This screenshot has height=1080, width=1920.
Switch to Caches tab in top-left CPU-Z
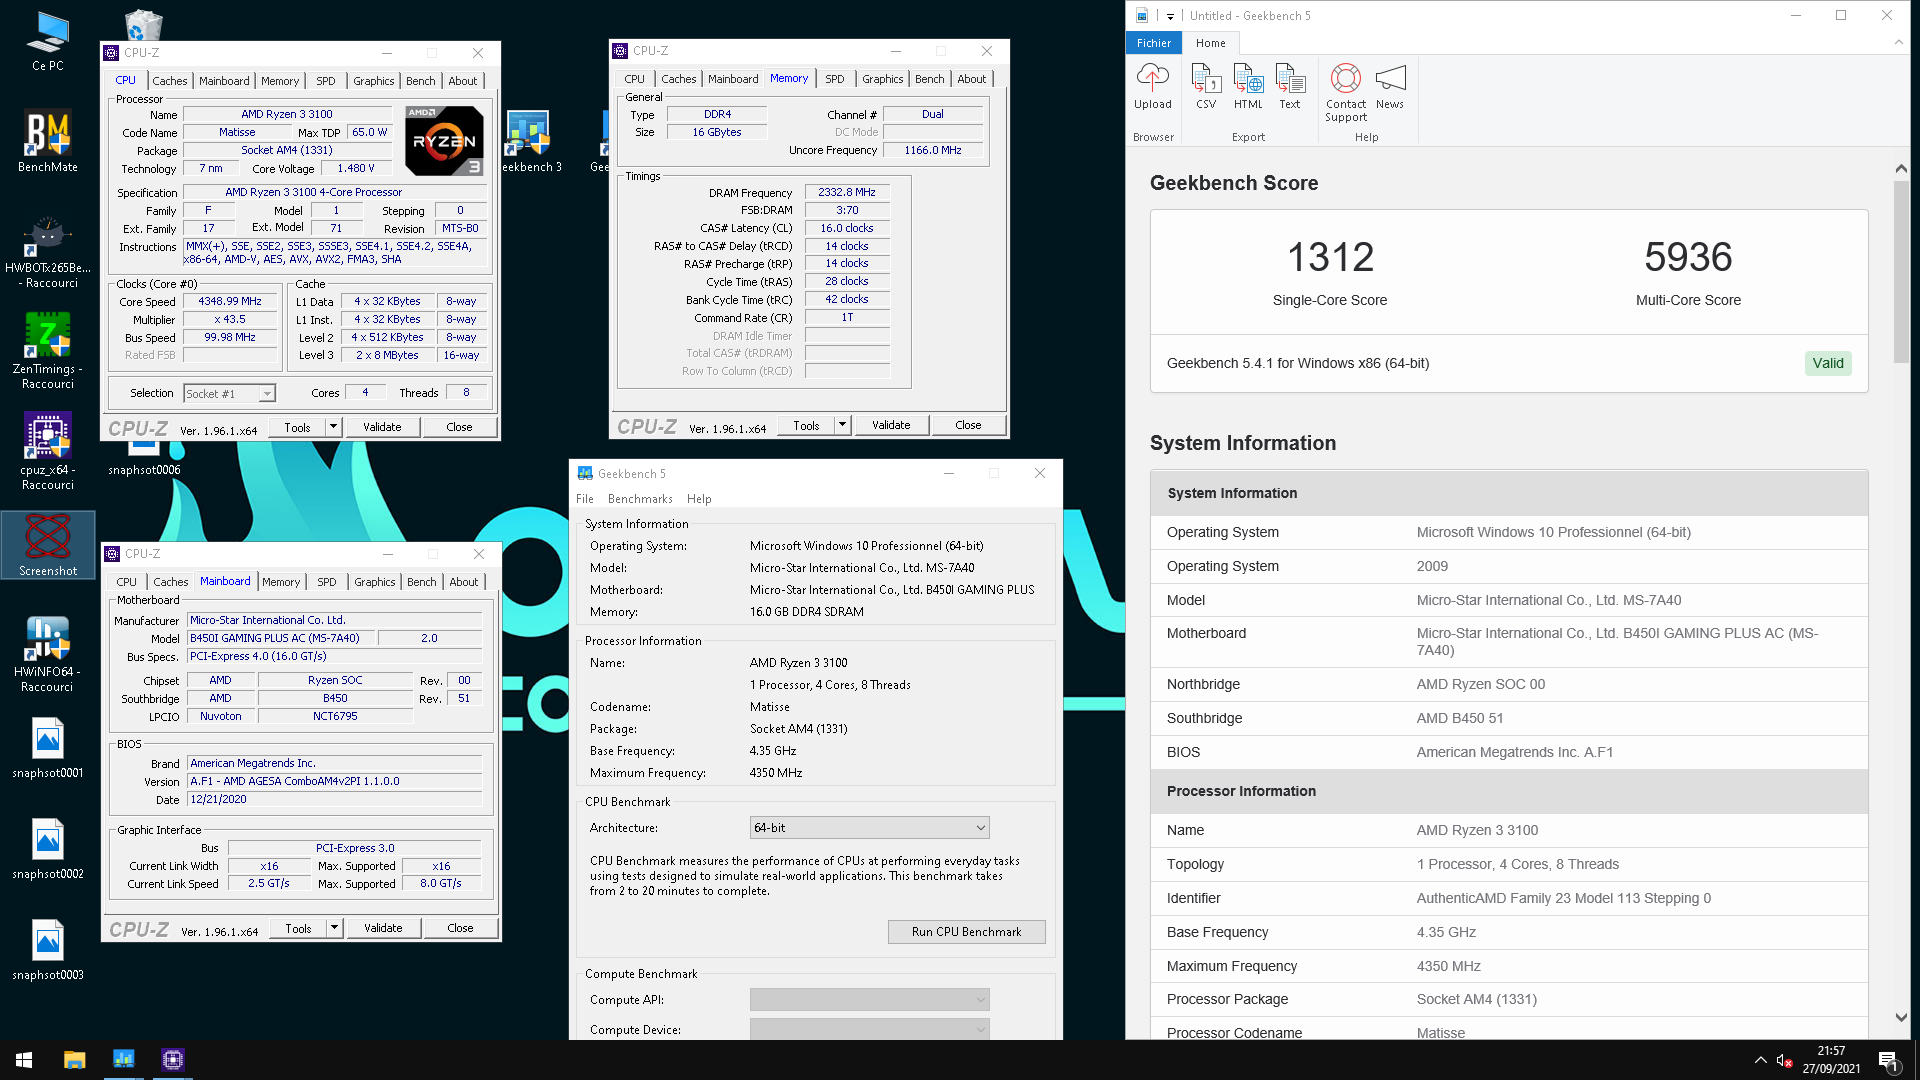tap(170, 81)
